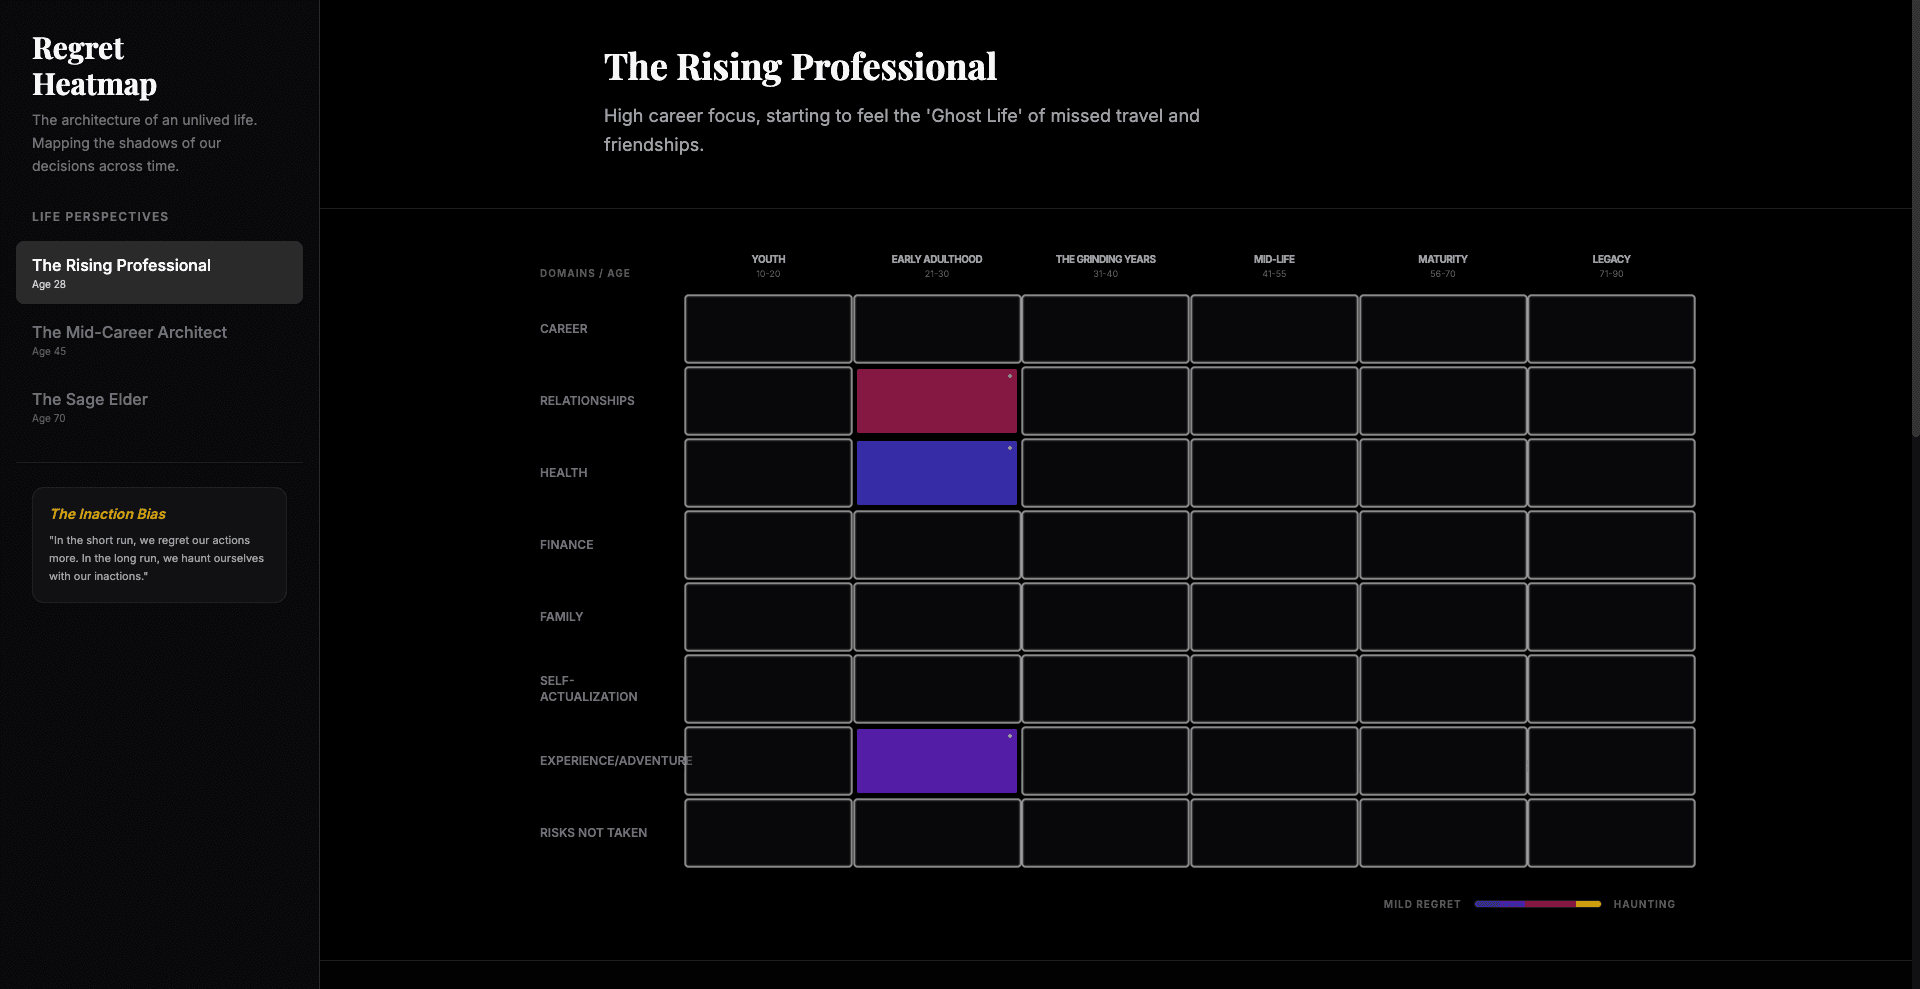This screenshot has width=1920, height=989.
Task: Select The Rising Professional perspective
Action: coord(159,272)
